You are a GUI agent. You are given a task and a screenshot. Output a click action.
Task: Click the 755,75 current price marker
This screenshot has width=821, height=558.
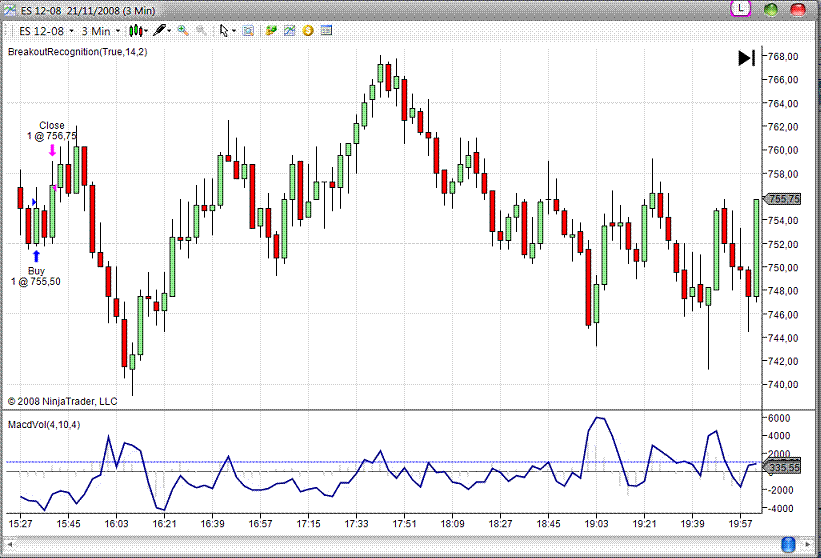pyautogui.click(x=782, y=199)
